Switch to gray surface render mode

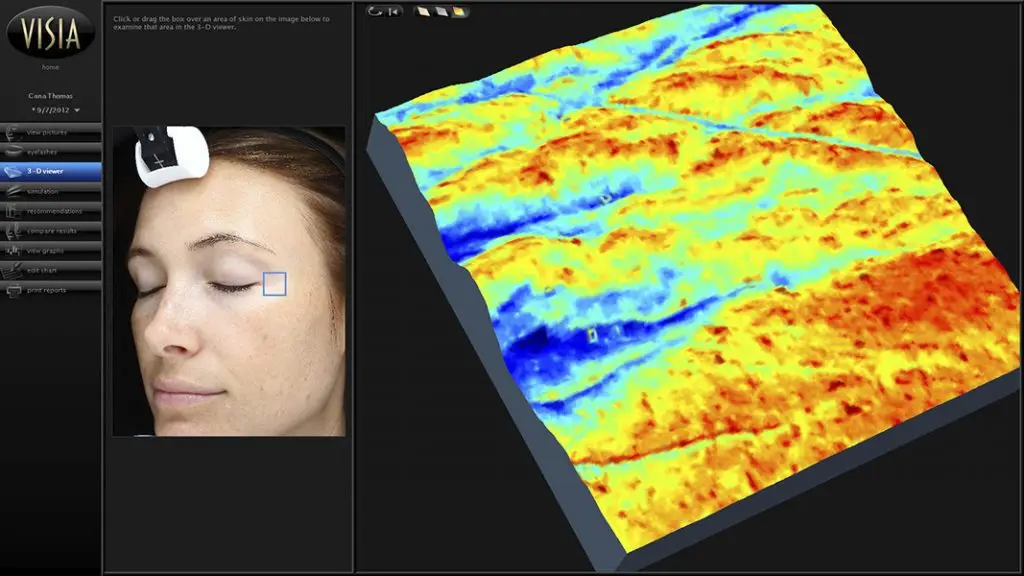tap(441, 12)
